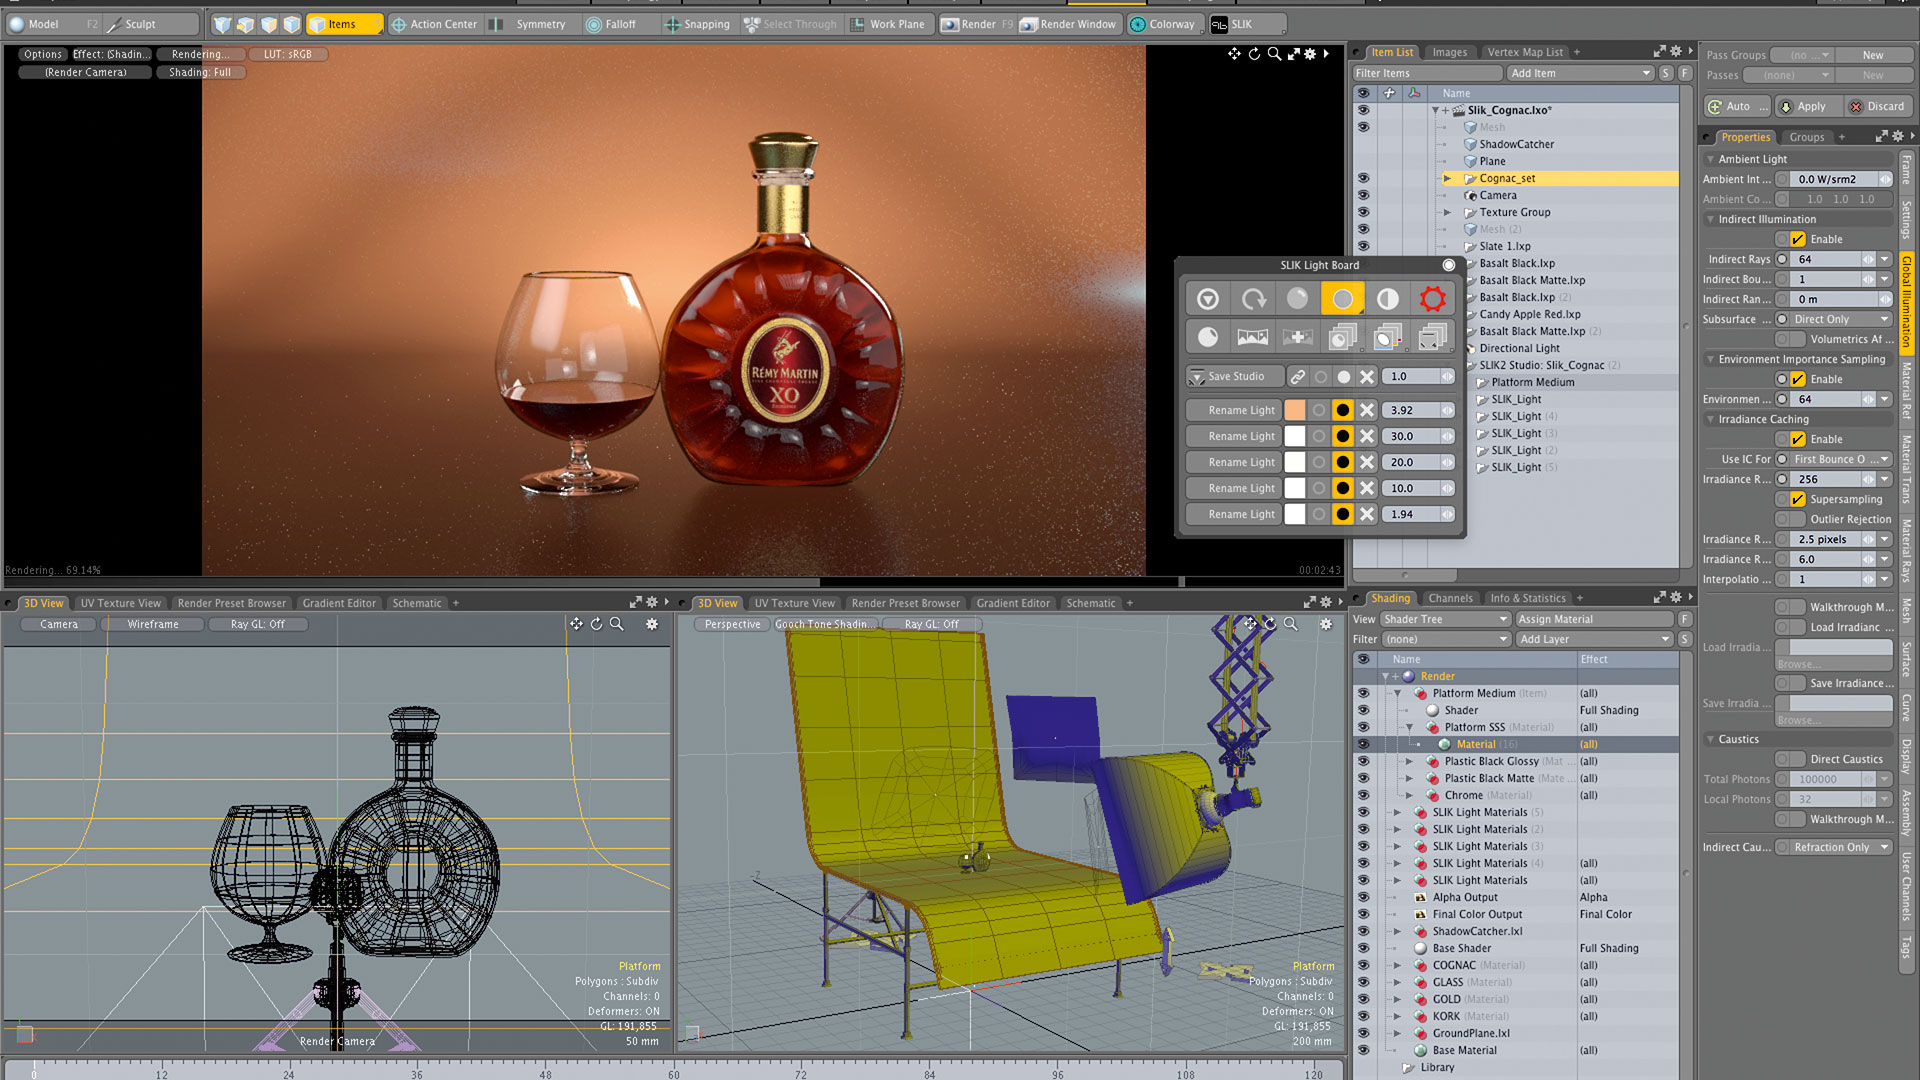
Task: Click the white color swatch of 20.0 light
Action: pos(1294,462)
